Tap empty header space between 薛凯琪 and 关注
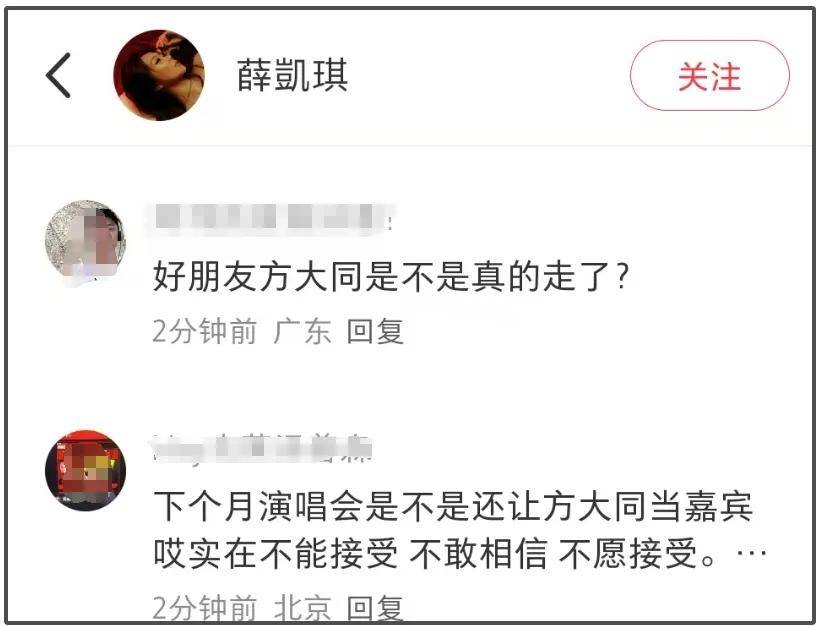Viewport: 817px width, 626px height. (489, 76)
